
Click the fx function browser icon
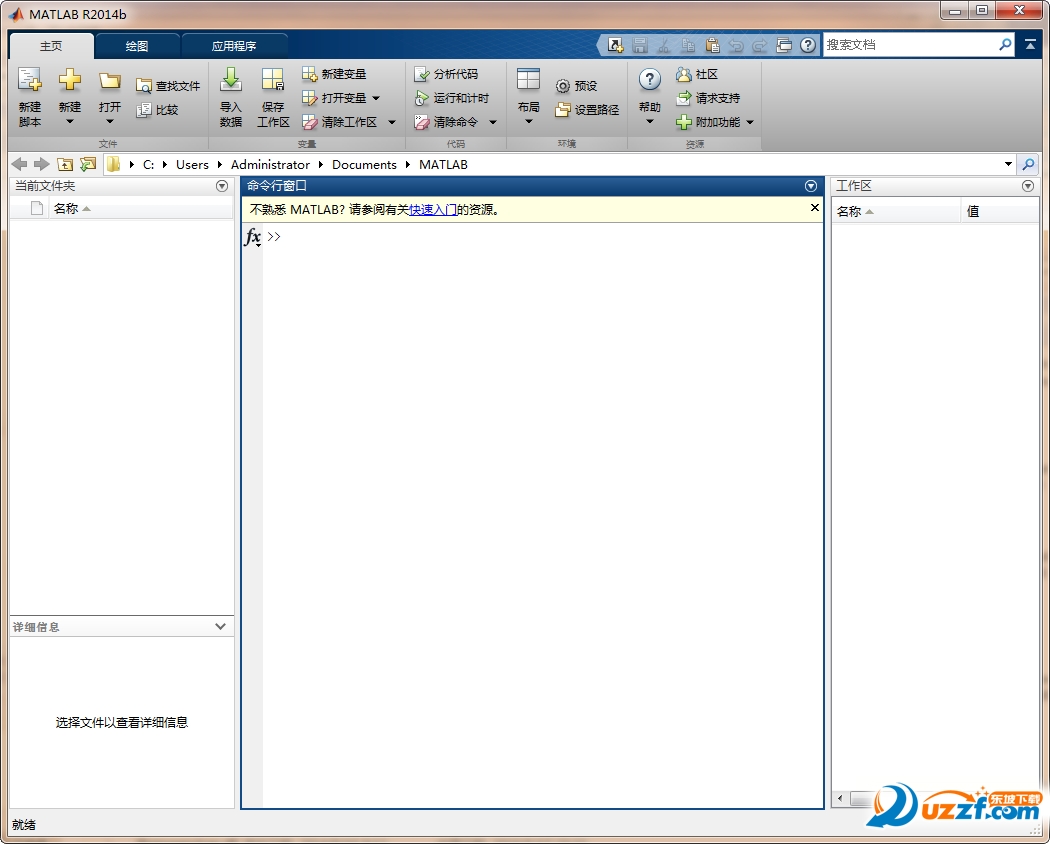point(252,236)
